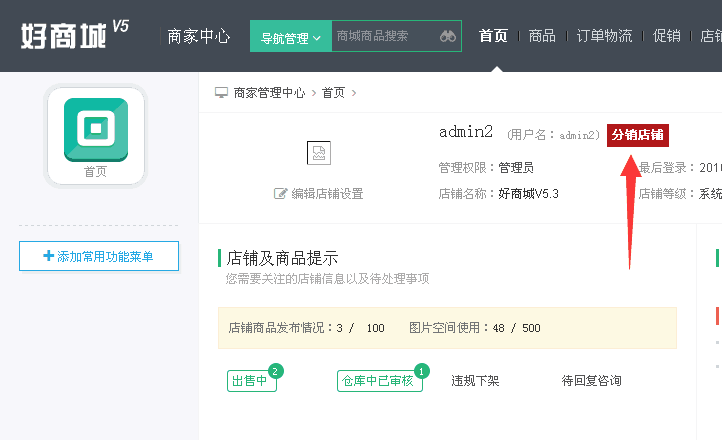Open the 订单物流 top menu item
Image resolution: width=722 pixels, height=440 pixels.
coord(604,35)
